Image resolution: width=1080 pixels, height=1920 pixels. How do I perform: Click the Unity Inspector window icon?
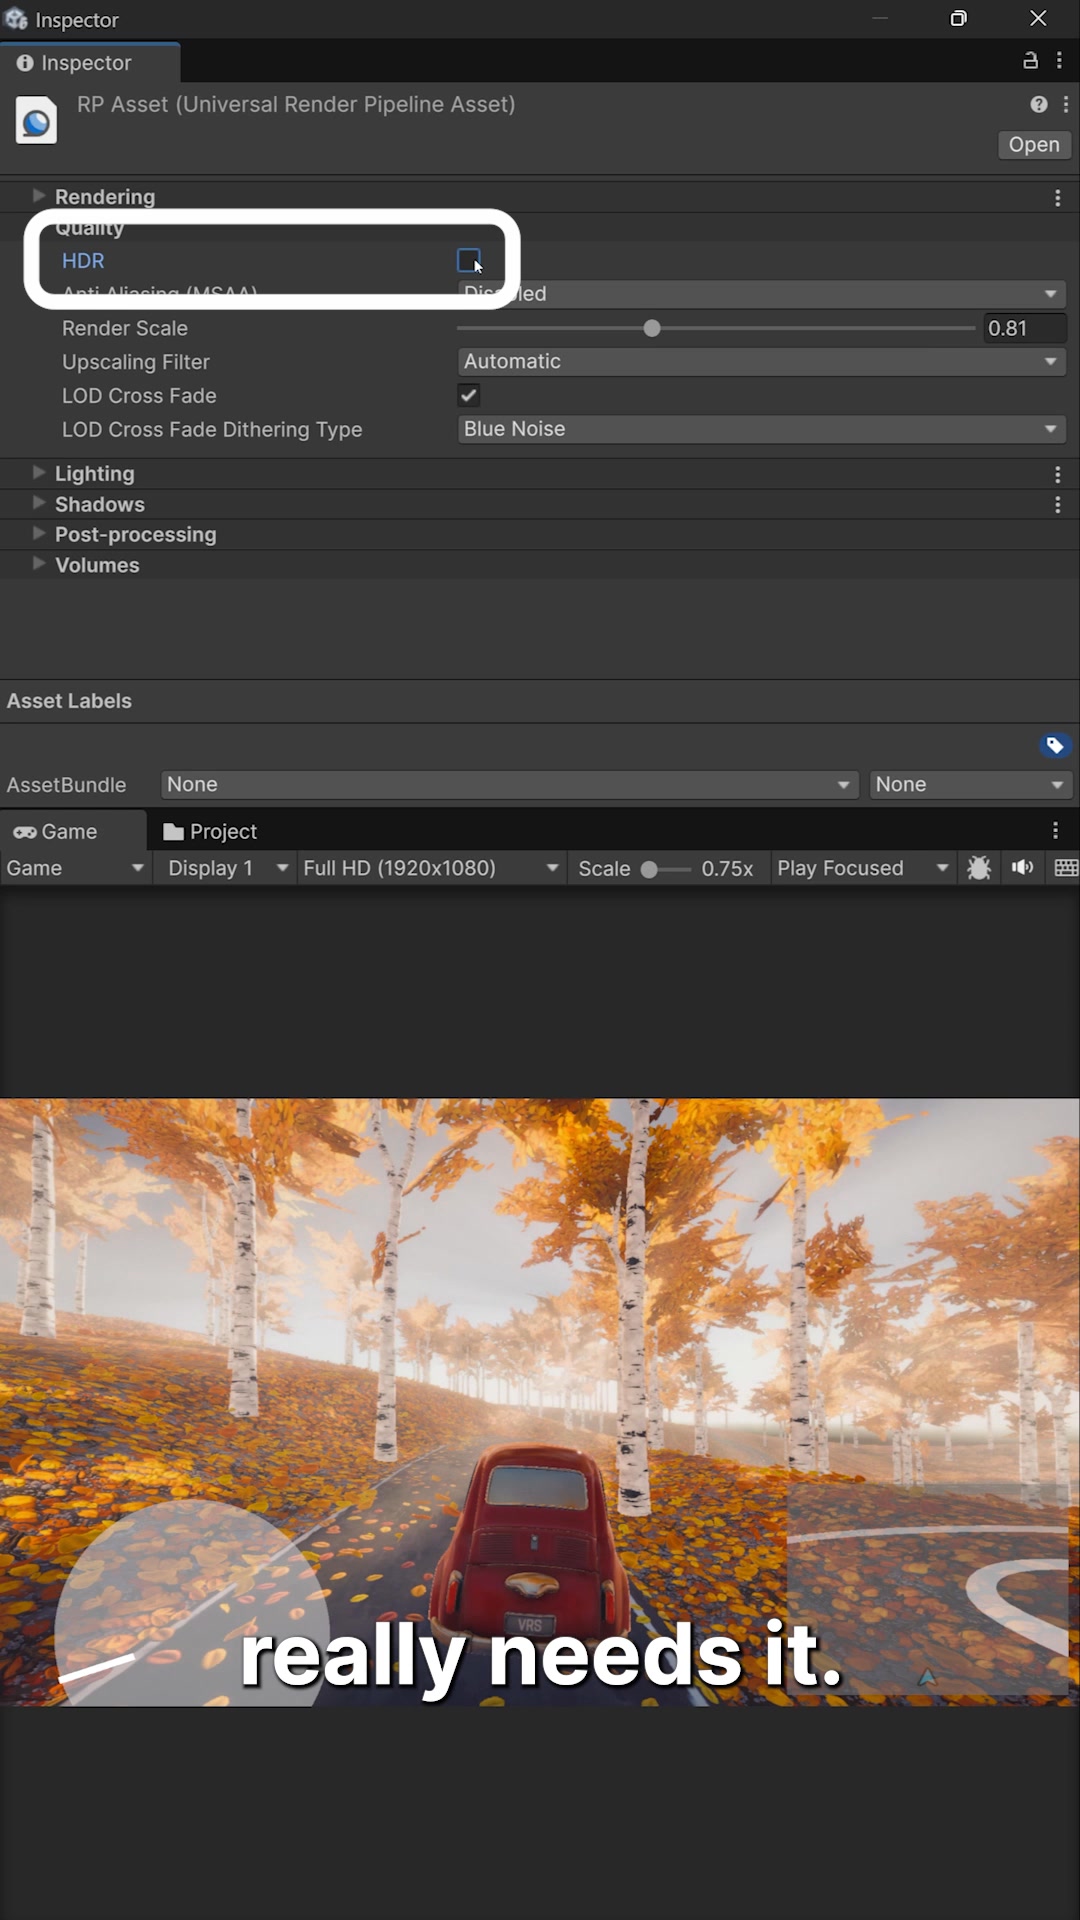(x=16, y=18)
